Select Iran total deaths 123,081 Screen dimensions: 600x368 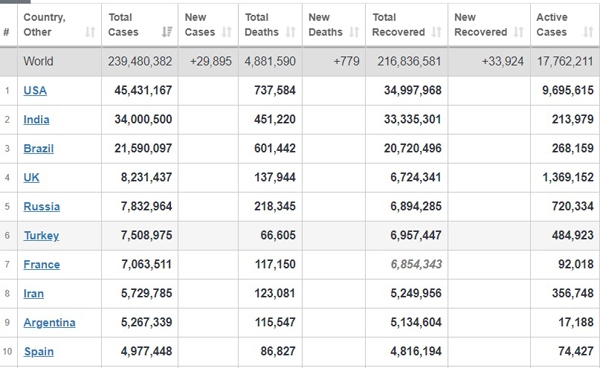point(275,293)
